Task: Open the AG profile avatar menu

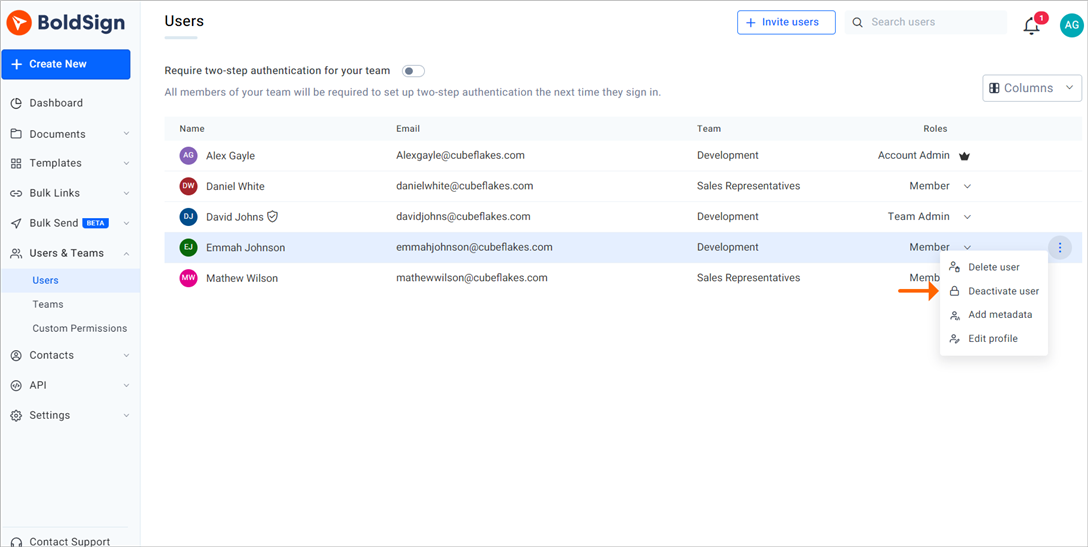Action: pos(1071,26)
